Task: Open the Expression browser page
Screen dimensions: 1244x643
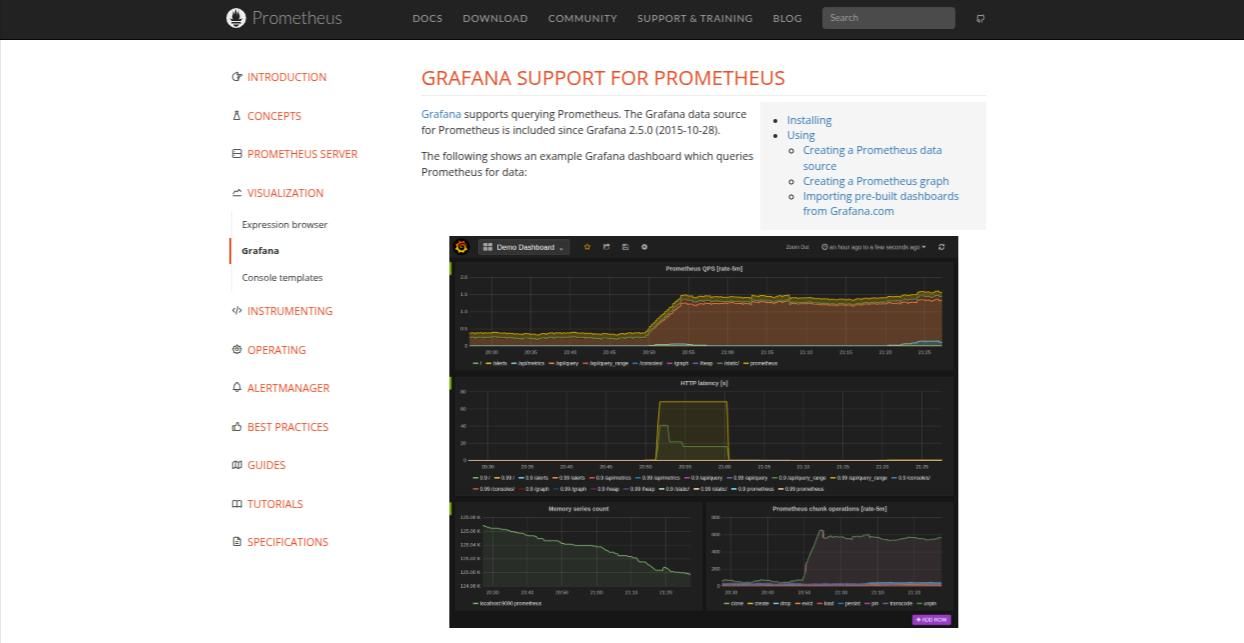Action: 284,225
